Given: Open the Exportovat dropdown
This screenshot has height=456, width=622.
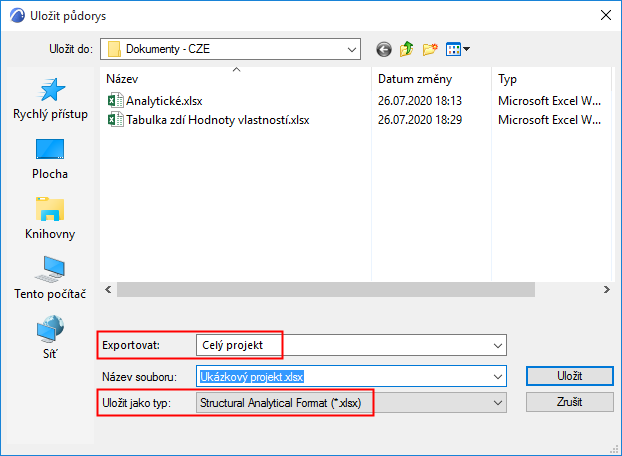Looking at the screenshot, I should tap(498, 345).
